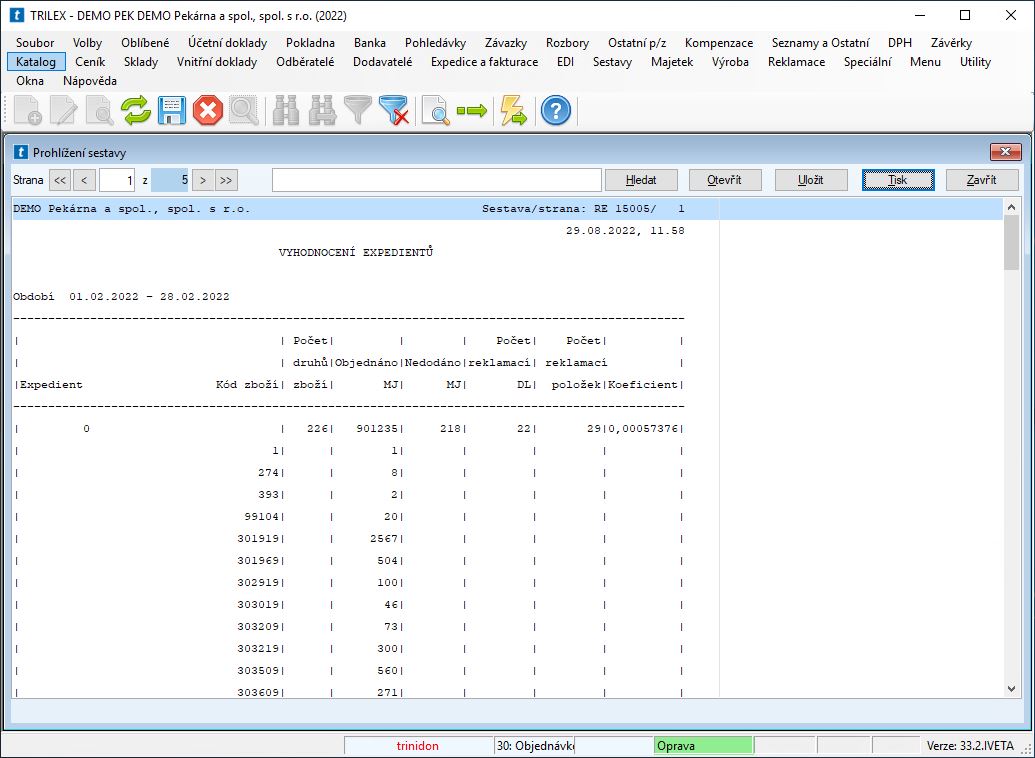Open the Pokladna menu
Screen dimensions: 1035x758
coord(310,43)
